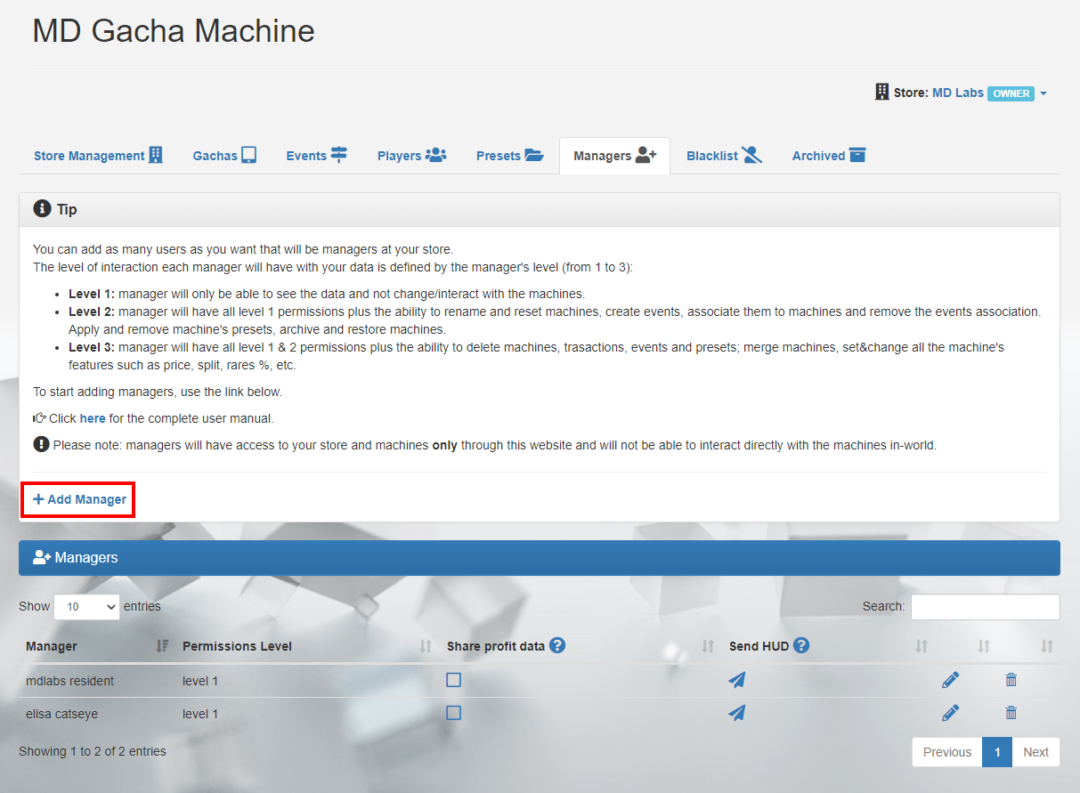Check Share profit data for elisa catseye
The height and width of the screenshot is (793, 1080).
pyautogui.click(x=453, y=713)
